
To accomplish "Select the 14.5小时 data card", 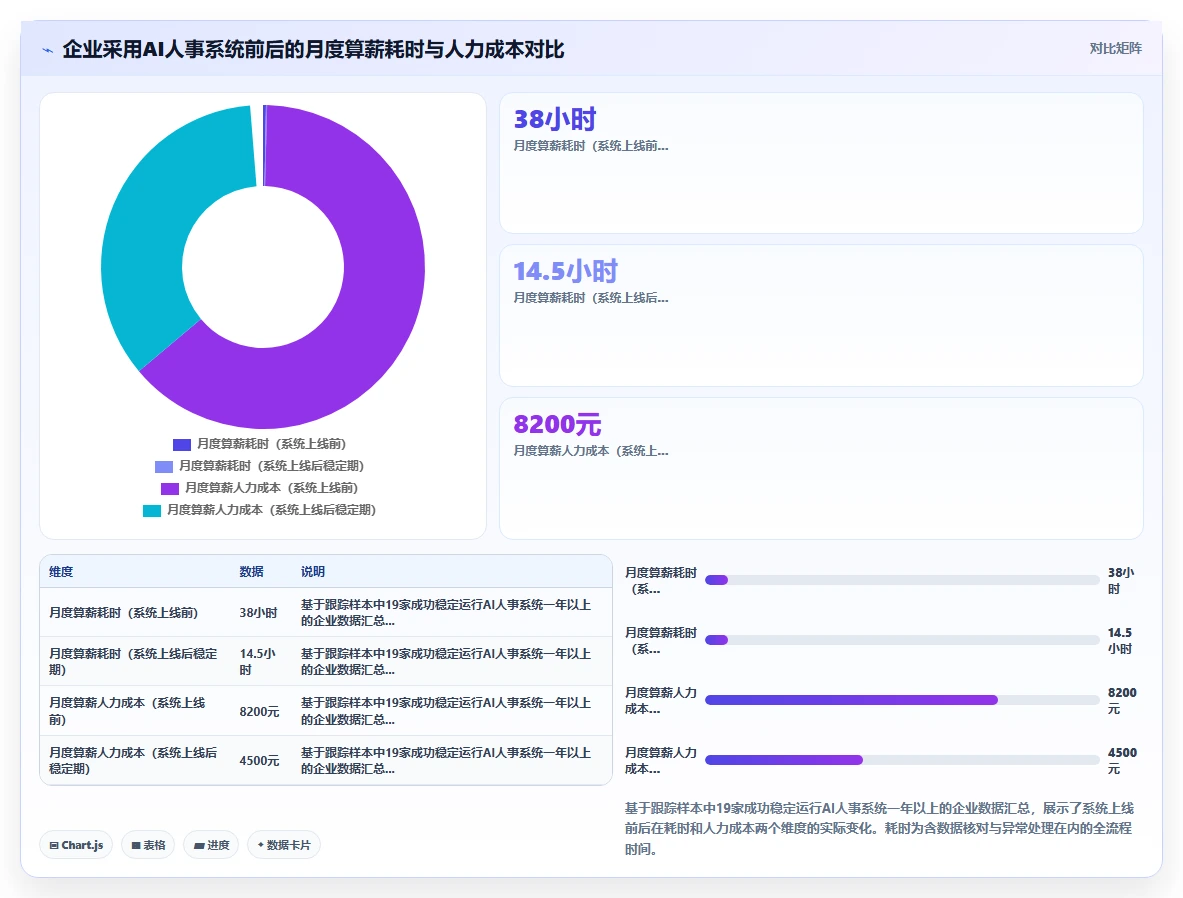I will click(821, 315).
